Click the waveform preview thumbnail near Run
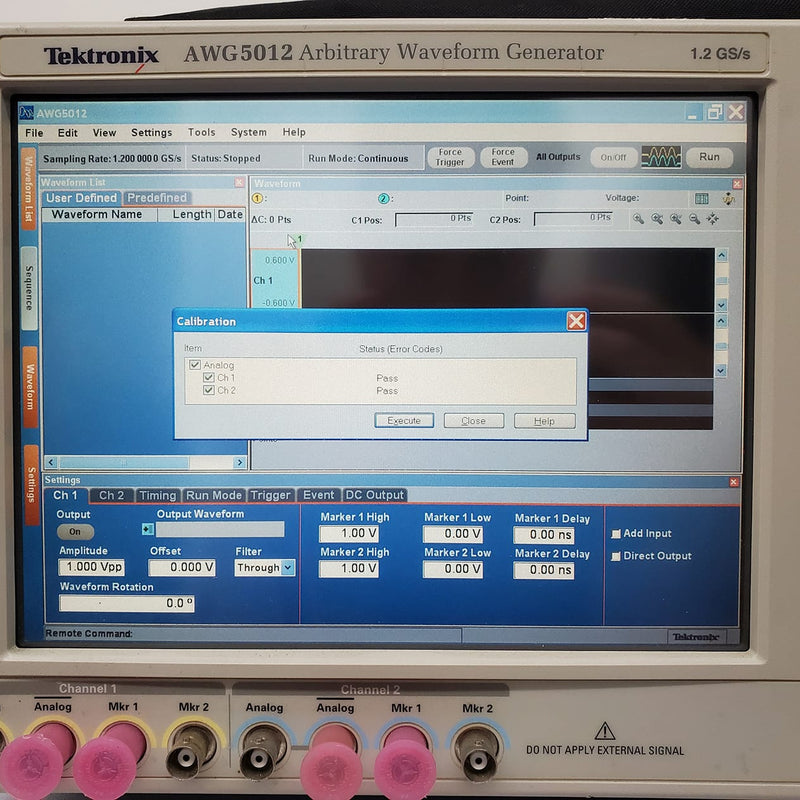The height and width of the screenshot is (800, 800). tap(661, 155)
